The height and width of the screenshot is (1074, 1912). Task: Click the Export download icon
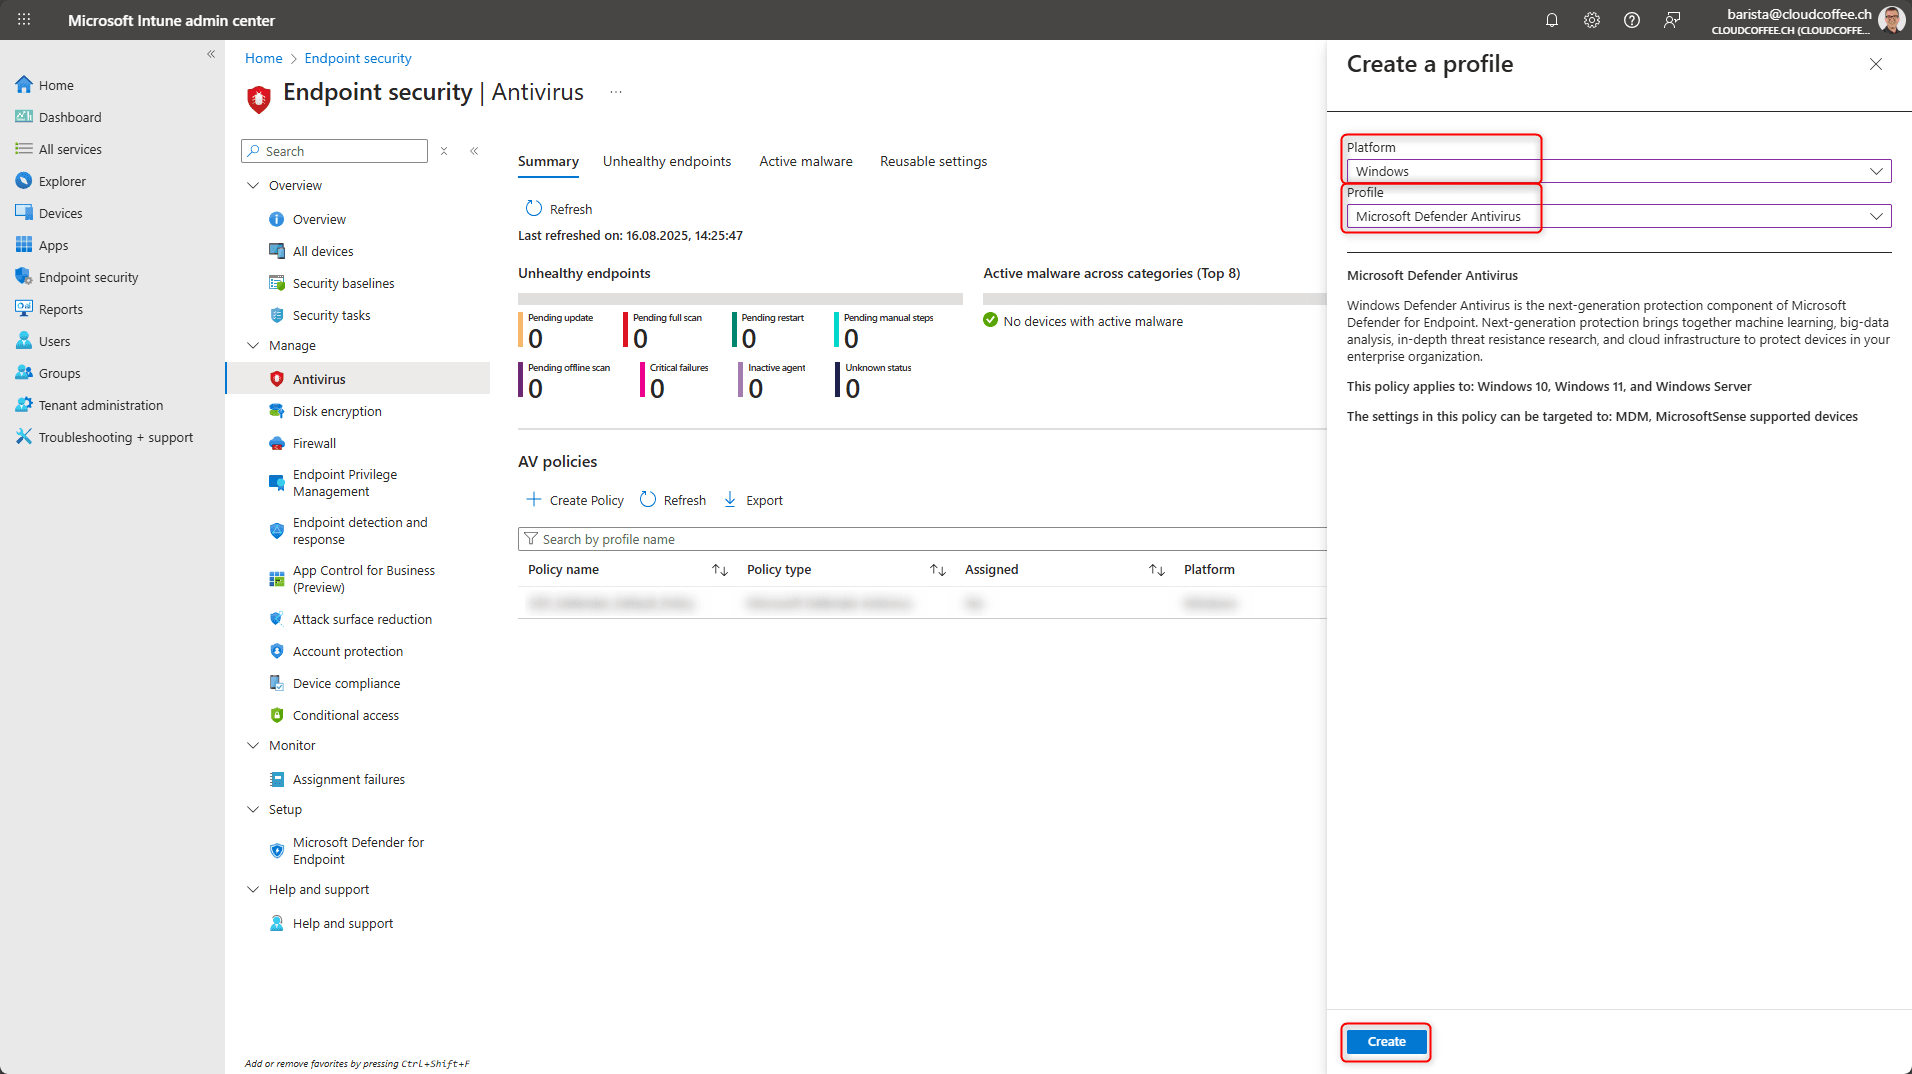tap(730, 500)
